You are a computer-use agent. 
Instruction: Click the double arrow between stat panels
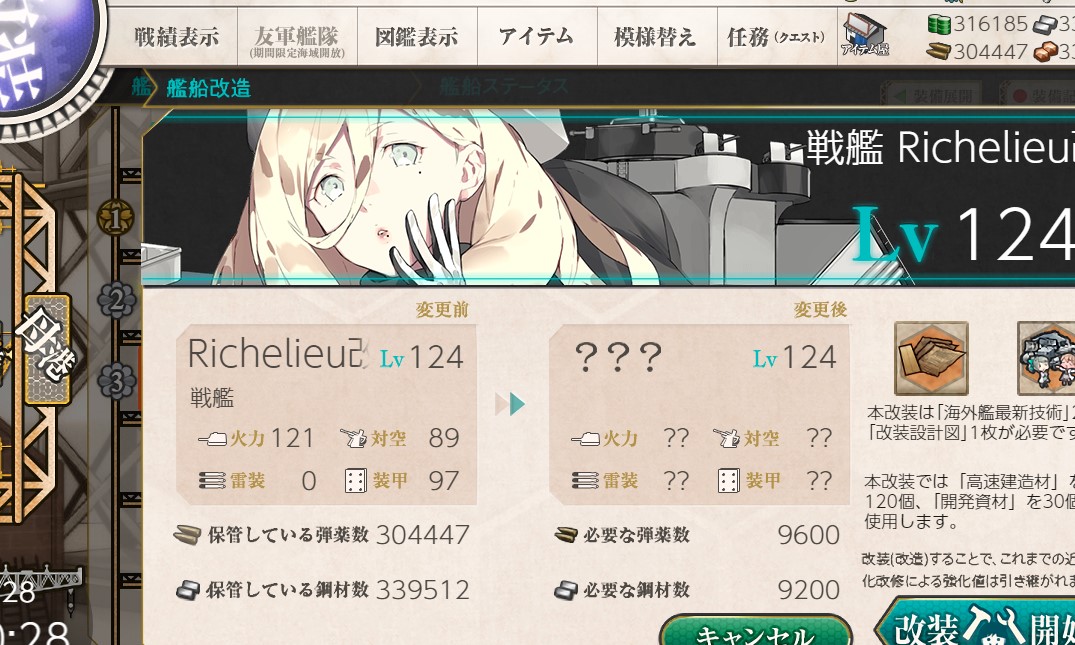click(x=510, y=404)
